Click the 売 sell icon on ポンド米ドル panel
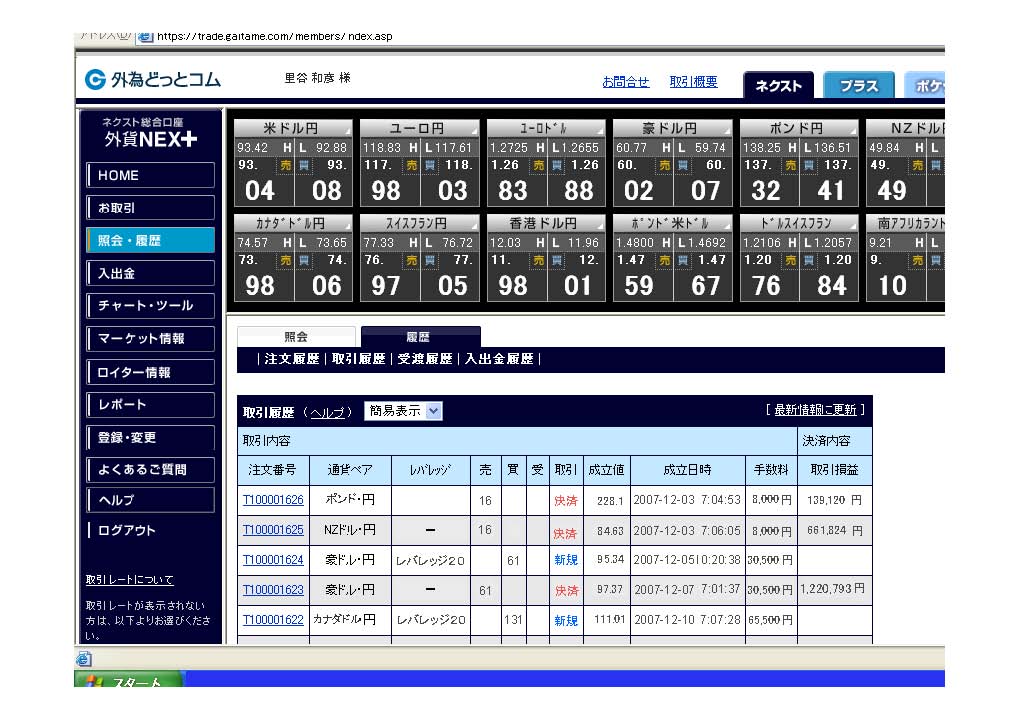Screen dimensions: 1018x720 click(664, 260)
